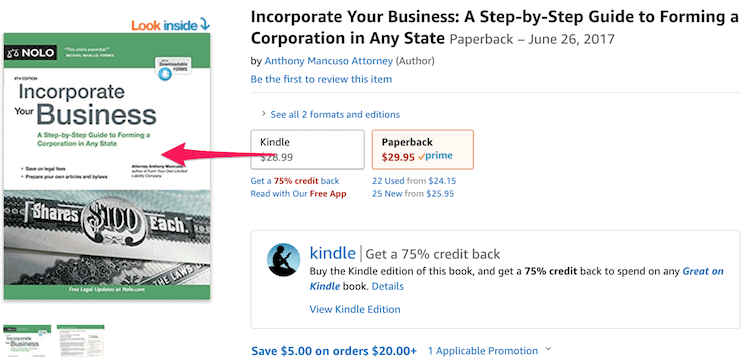750x360 pixels.
Task: Click the kindle logo in the credit box
Action: point(332,252)
